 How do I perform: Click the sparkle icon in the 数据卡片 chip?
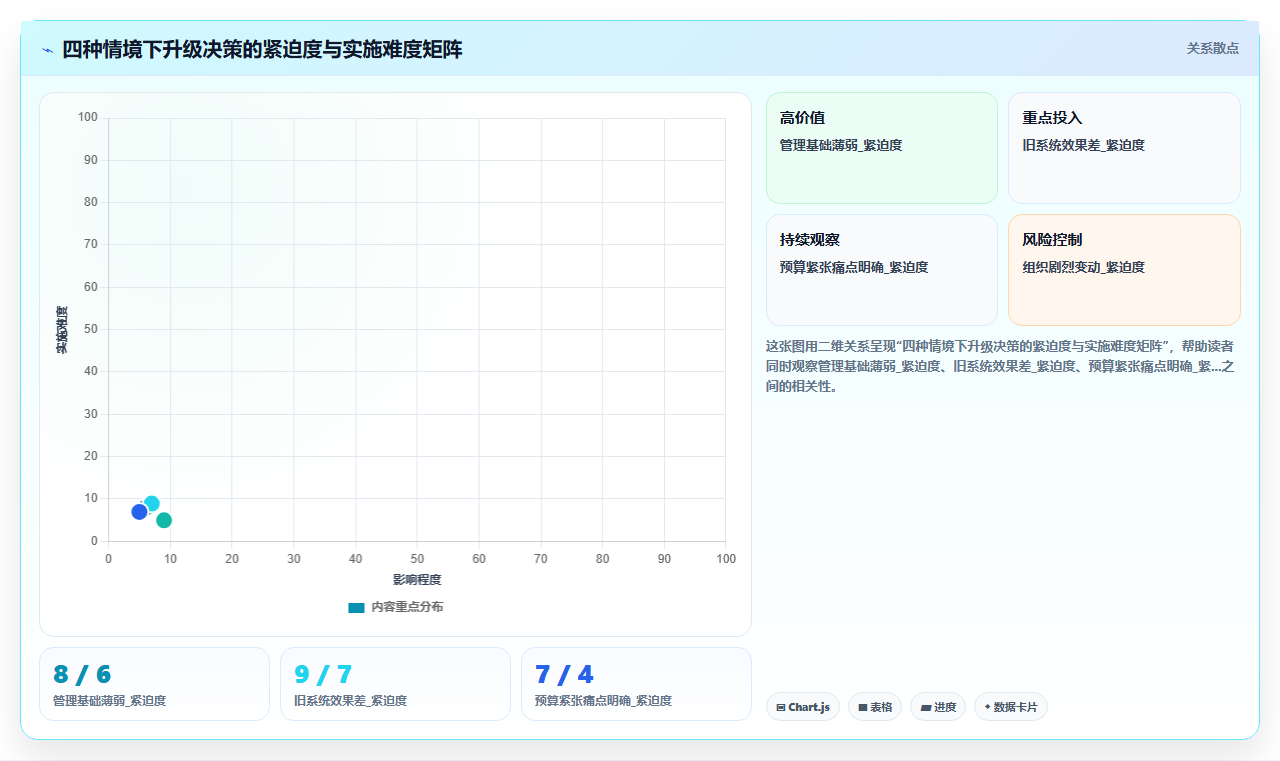[987, 707]
